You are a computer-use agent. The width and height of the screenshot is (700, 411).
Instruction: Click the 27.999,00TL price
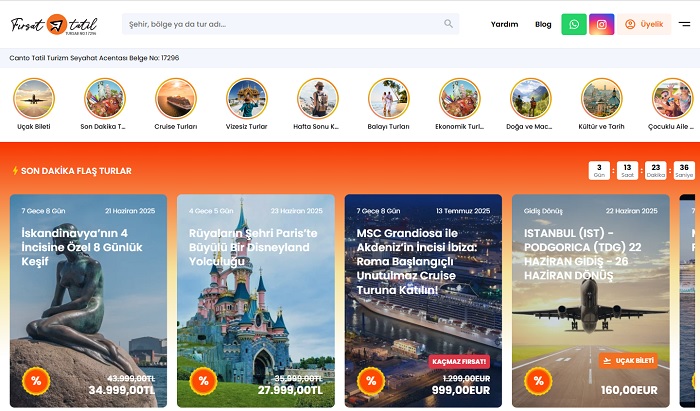[290, 390]
